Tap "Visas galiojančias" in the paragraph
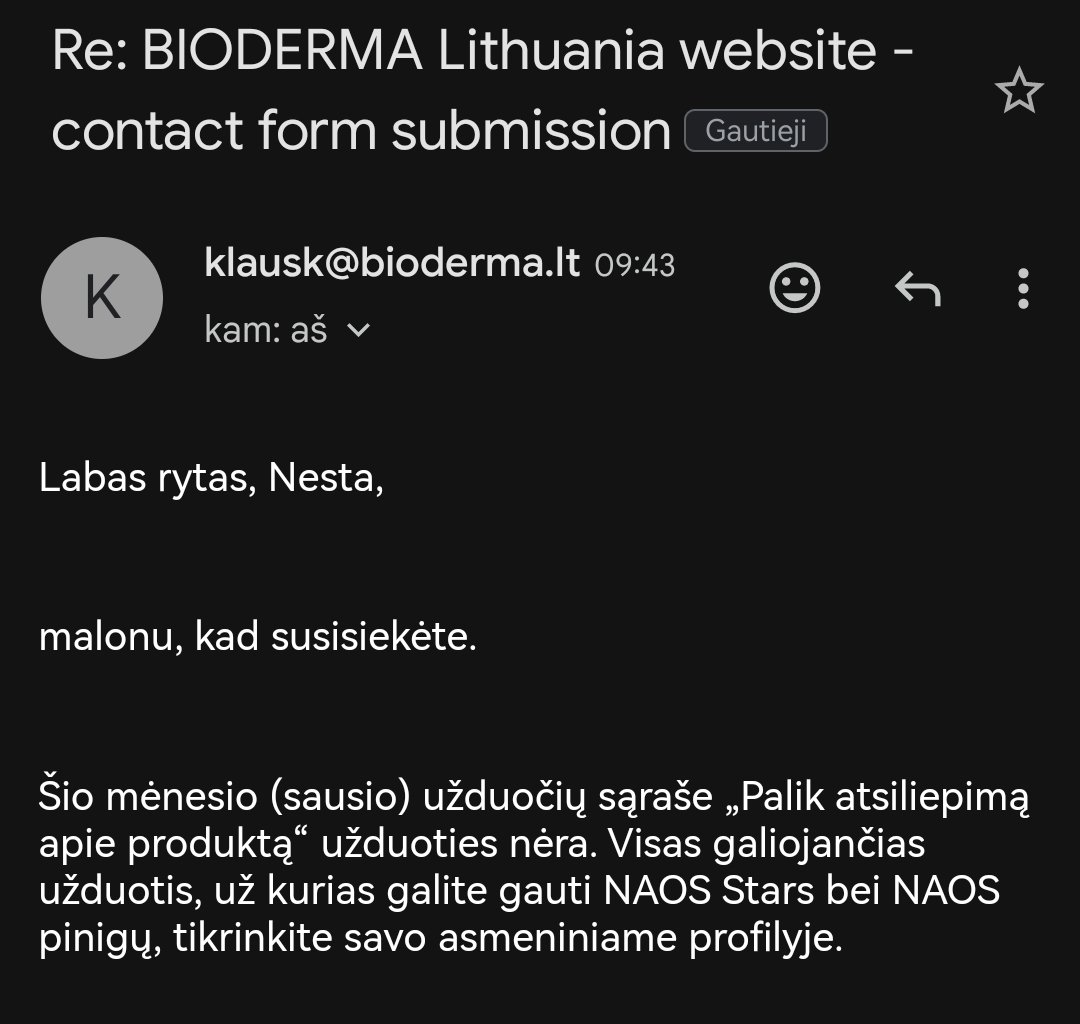1080x1024 pixels. 766,844
